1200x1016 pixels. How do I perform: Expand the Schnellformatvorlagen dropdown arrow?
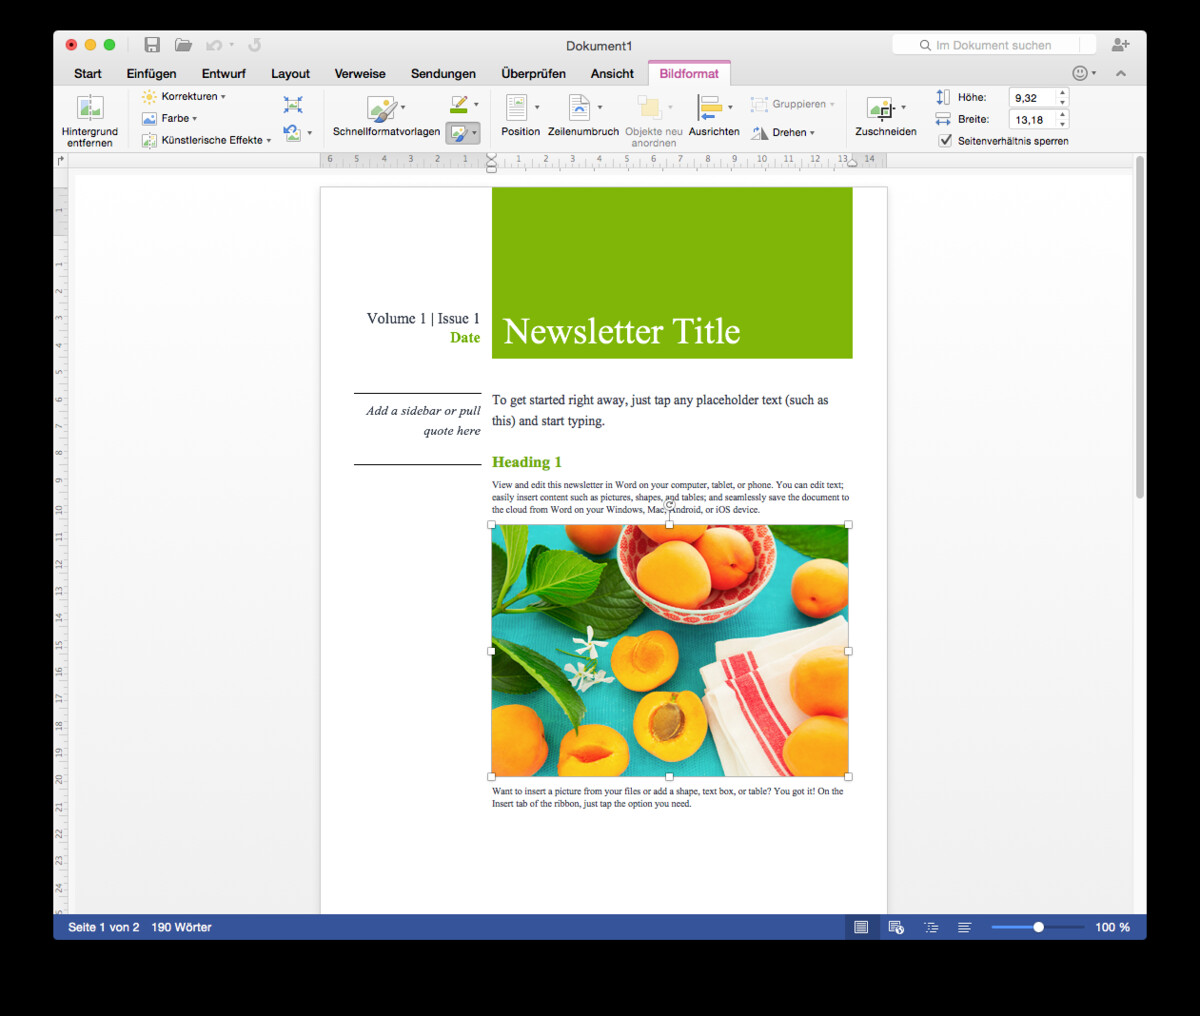[x=403, y=107]
